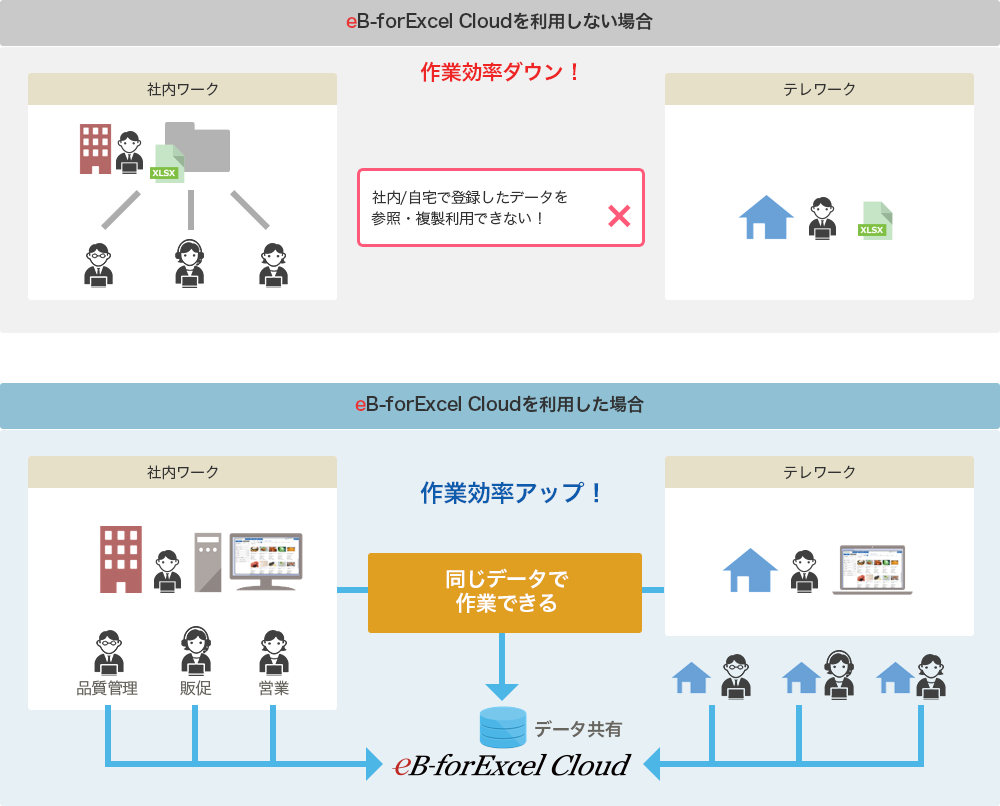Screen dimensions: 1000x806
Task: Click the worker icon beside lower red building
Action: pyautogui.click(x=167, y=571)
